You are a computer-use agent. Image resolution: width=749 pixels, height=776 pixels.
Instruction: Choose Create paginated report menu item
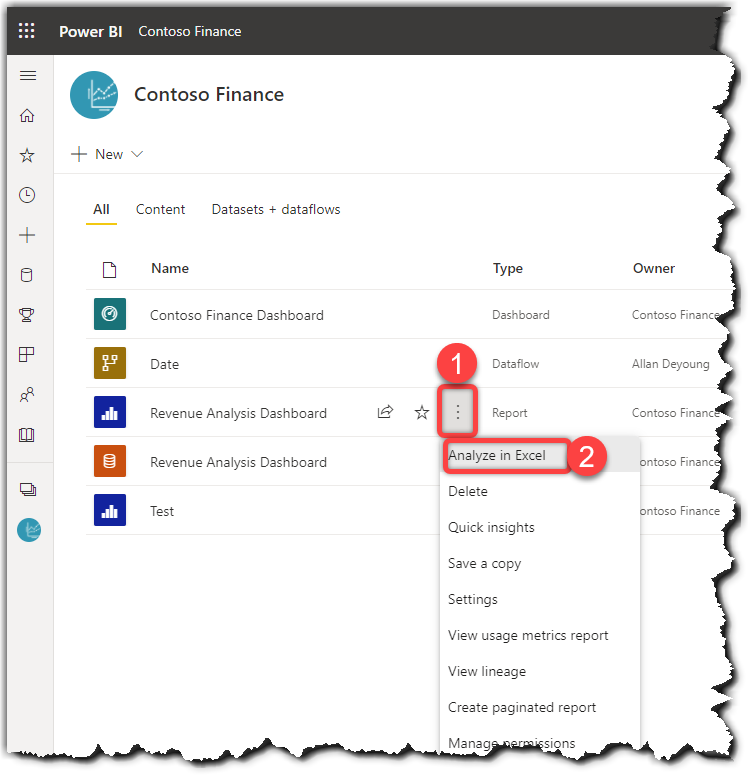[x=522, y=708]
